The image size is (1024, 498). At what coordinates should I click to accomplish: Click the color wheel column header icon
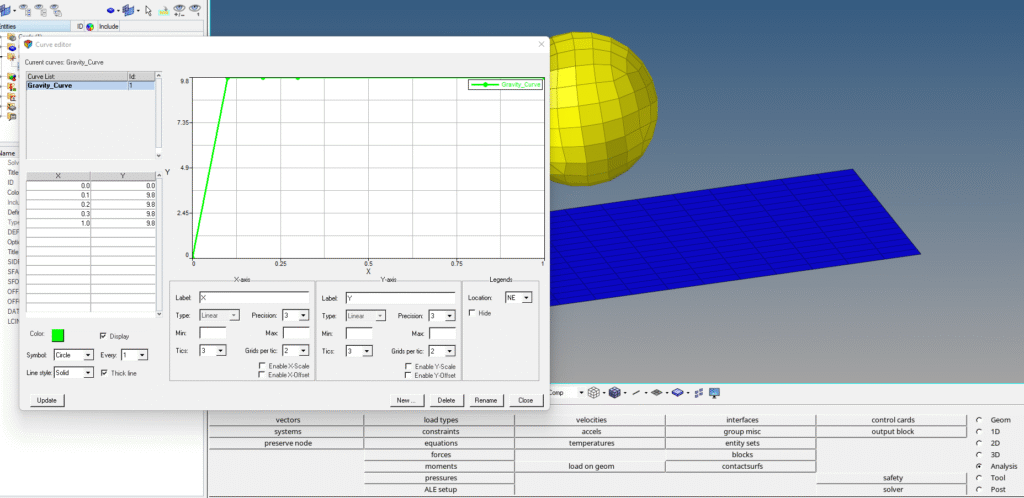coord(90,26)
